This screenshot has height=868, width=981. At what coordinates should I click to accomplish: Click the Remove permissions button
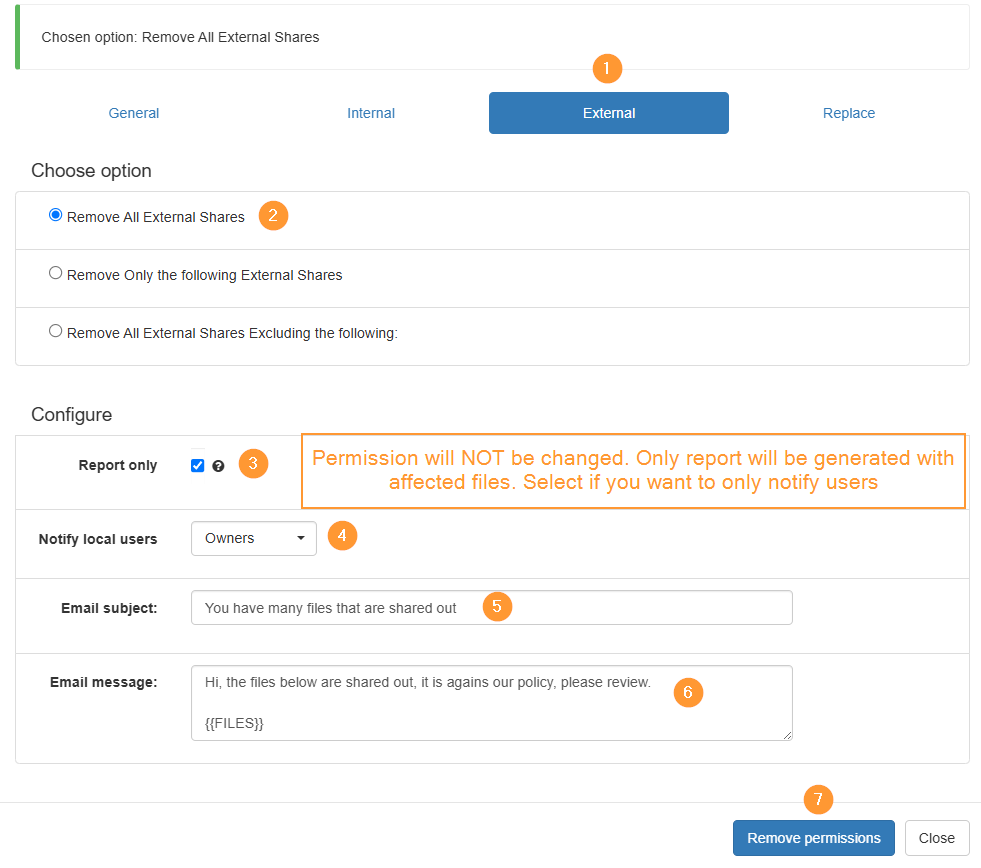tap(814, 838)
